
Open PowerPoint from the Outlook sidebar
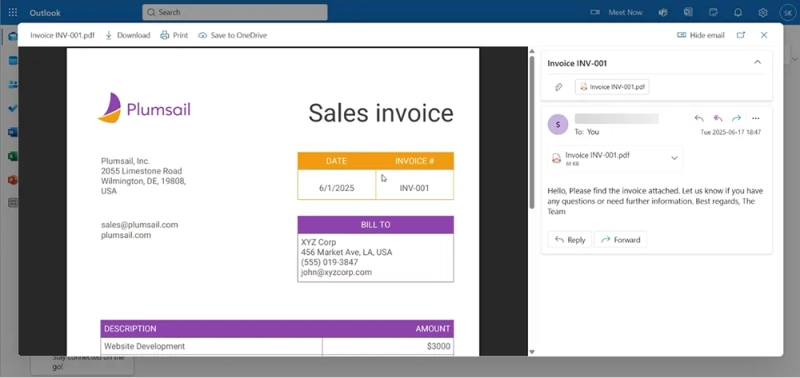(13, 180)
